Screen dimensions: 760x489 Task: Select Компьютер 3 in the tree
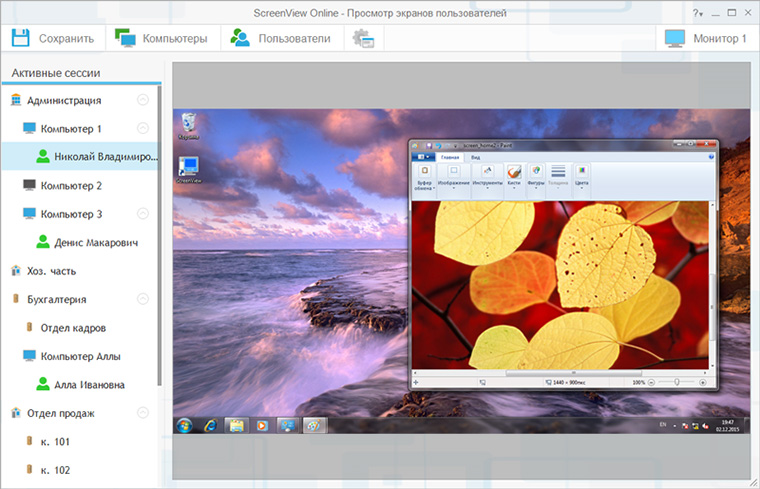[x=71, y=214]
